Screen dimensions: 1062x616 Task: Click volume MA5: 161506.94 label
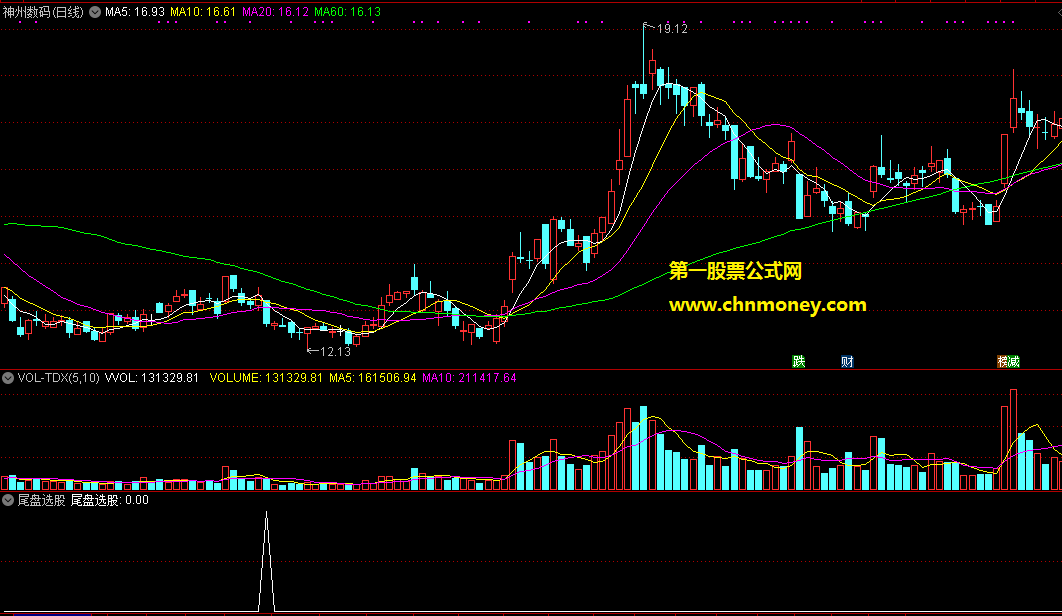tap(373, 377)
